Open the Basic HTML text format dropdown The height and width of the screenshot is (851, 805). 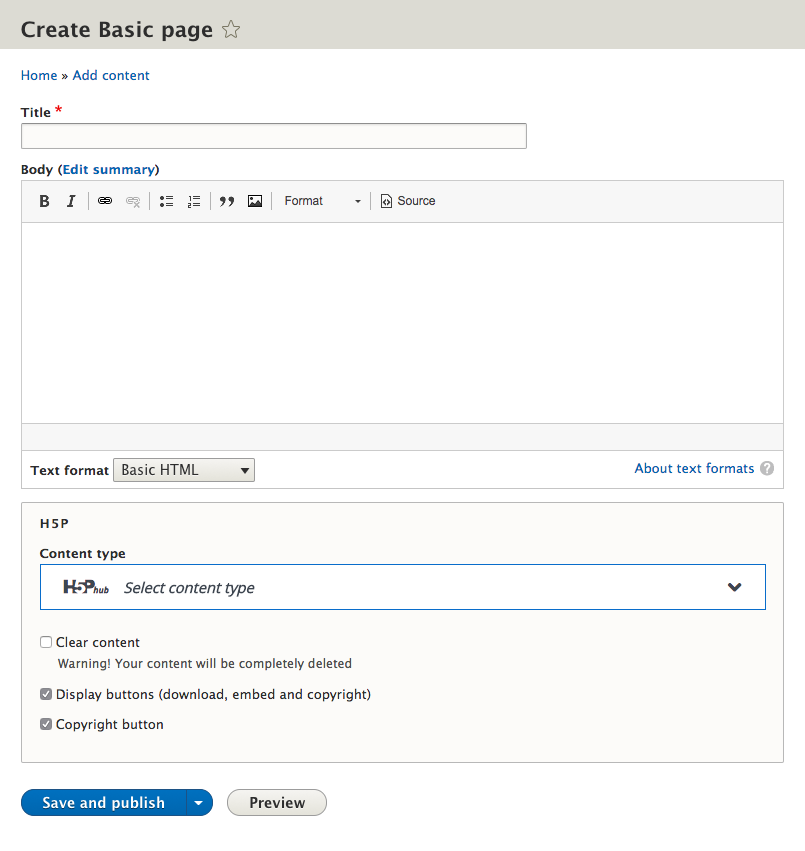pyautogui.click(x=183, y=470)
